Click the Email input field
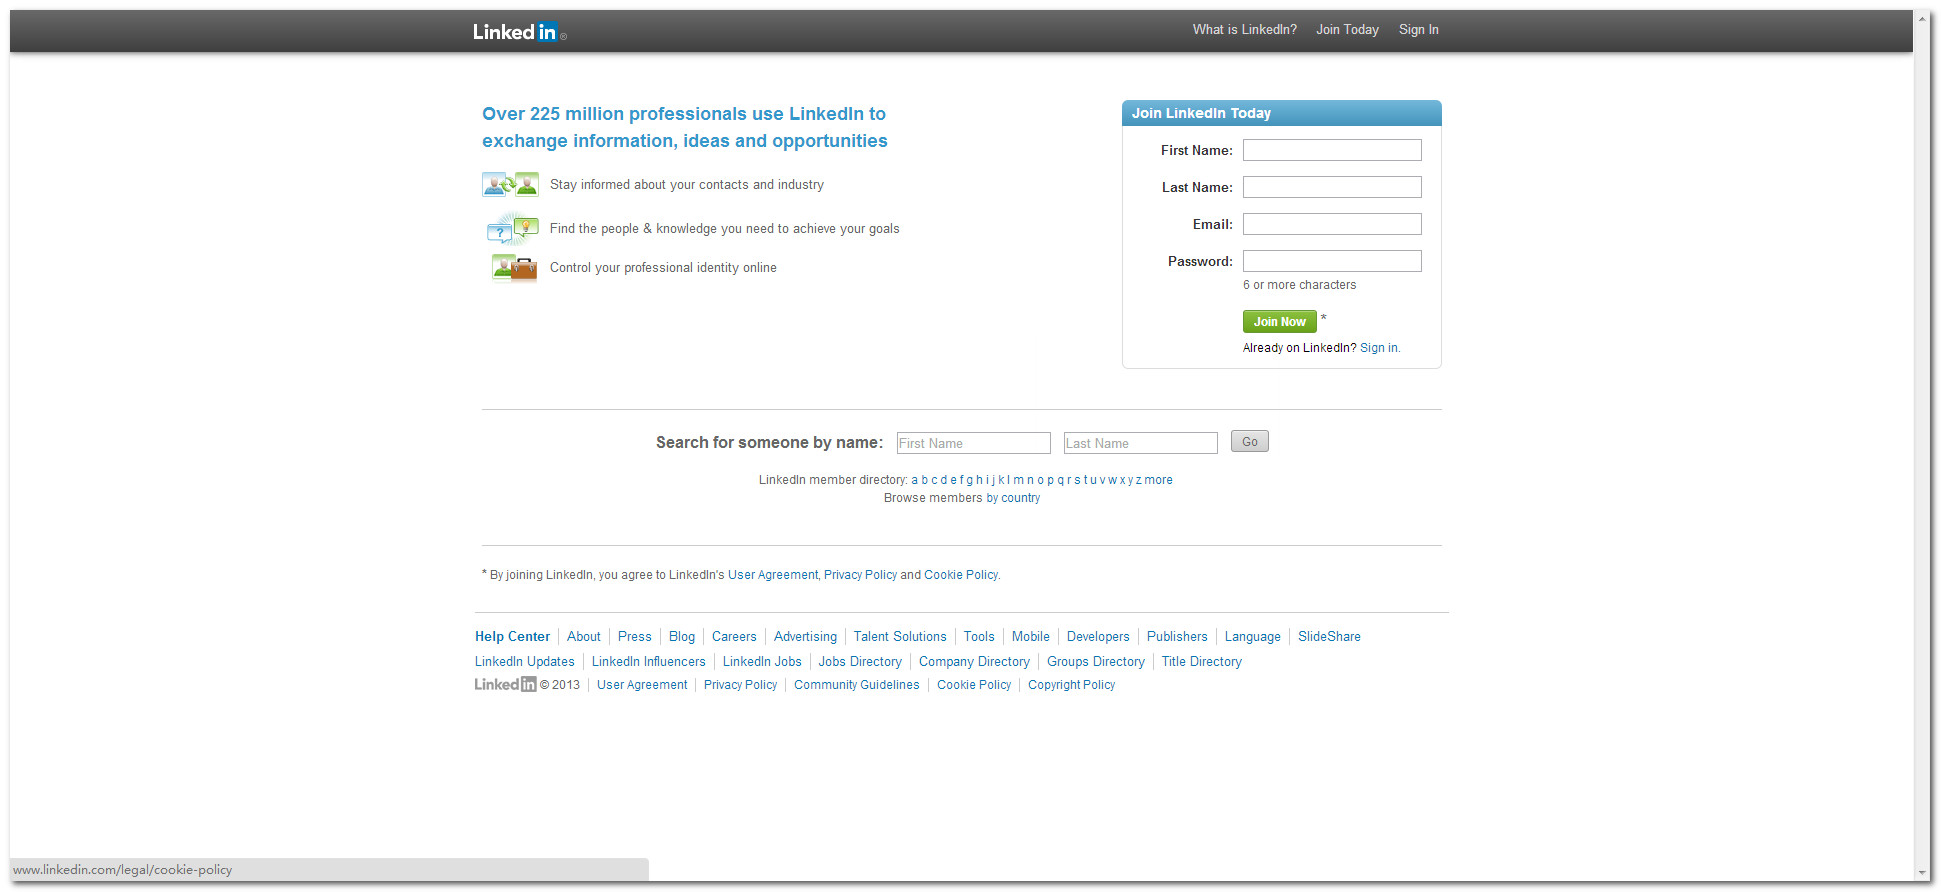The height and width of the screenshot is (892, 1941). pos(1331,225)
